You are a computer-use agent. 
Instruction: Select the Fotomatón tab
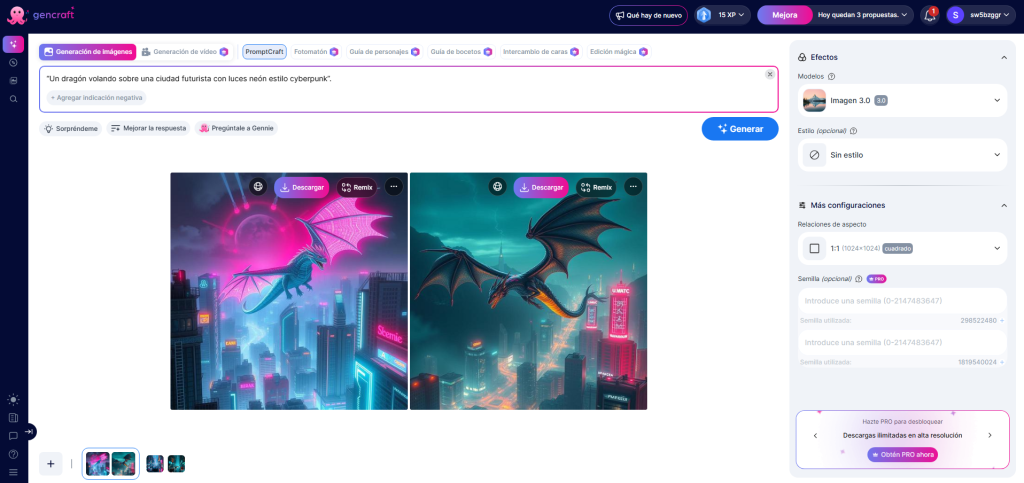(x=316, y=52)
